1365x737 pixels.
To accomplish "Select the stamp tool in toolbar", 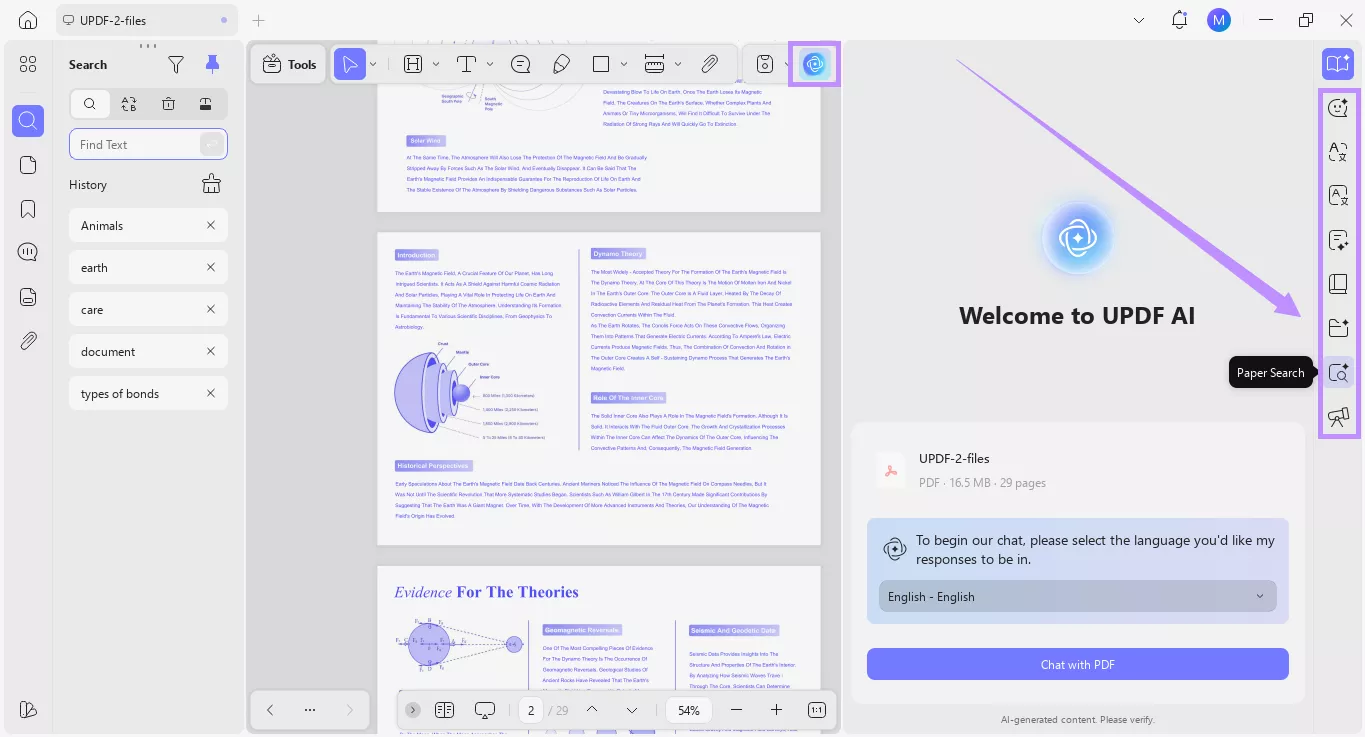I will (765, 64).
